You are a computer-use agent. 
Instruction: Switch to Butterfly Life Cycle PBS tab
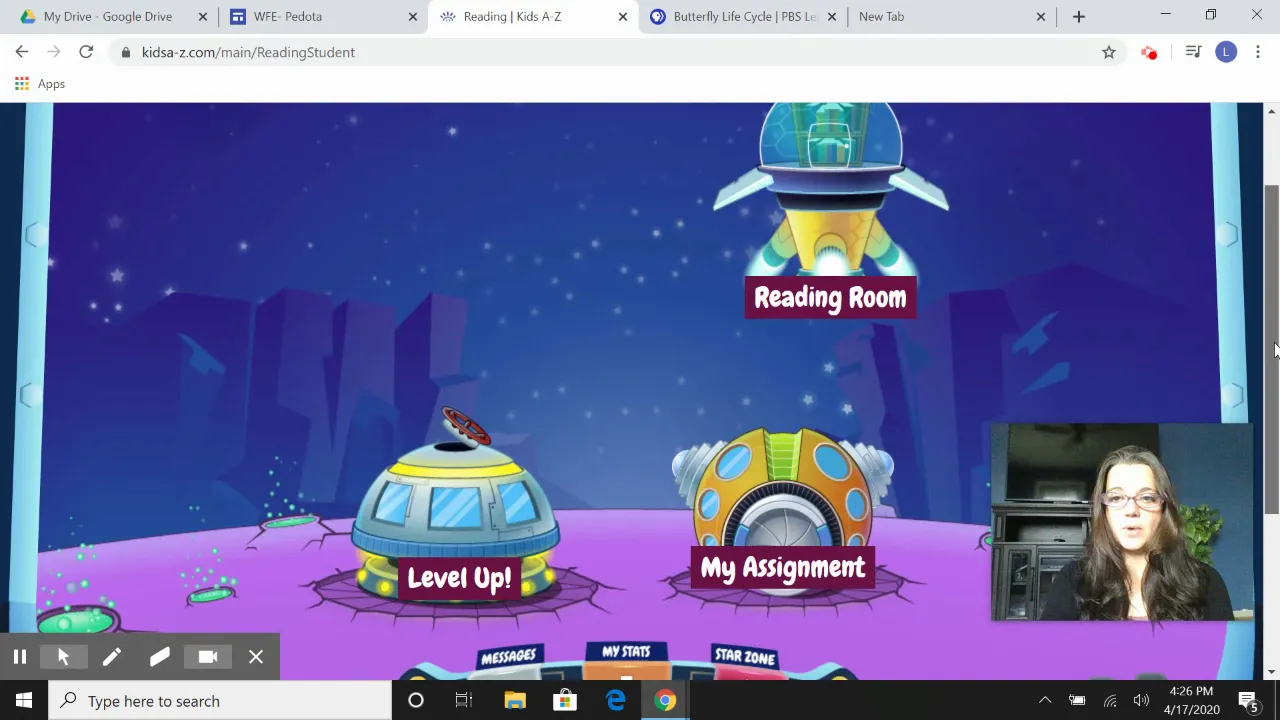pos(744,17)
